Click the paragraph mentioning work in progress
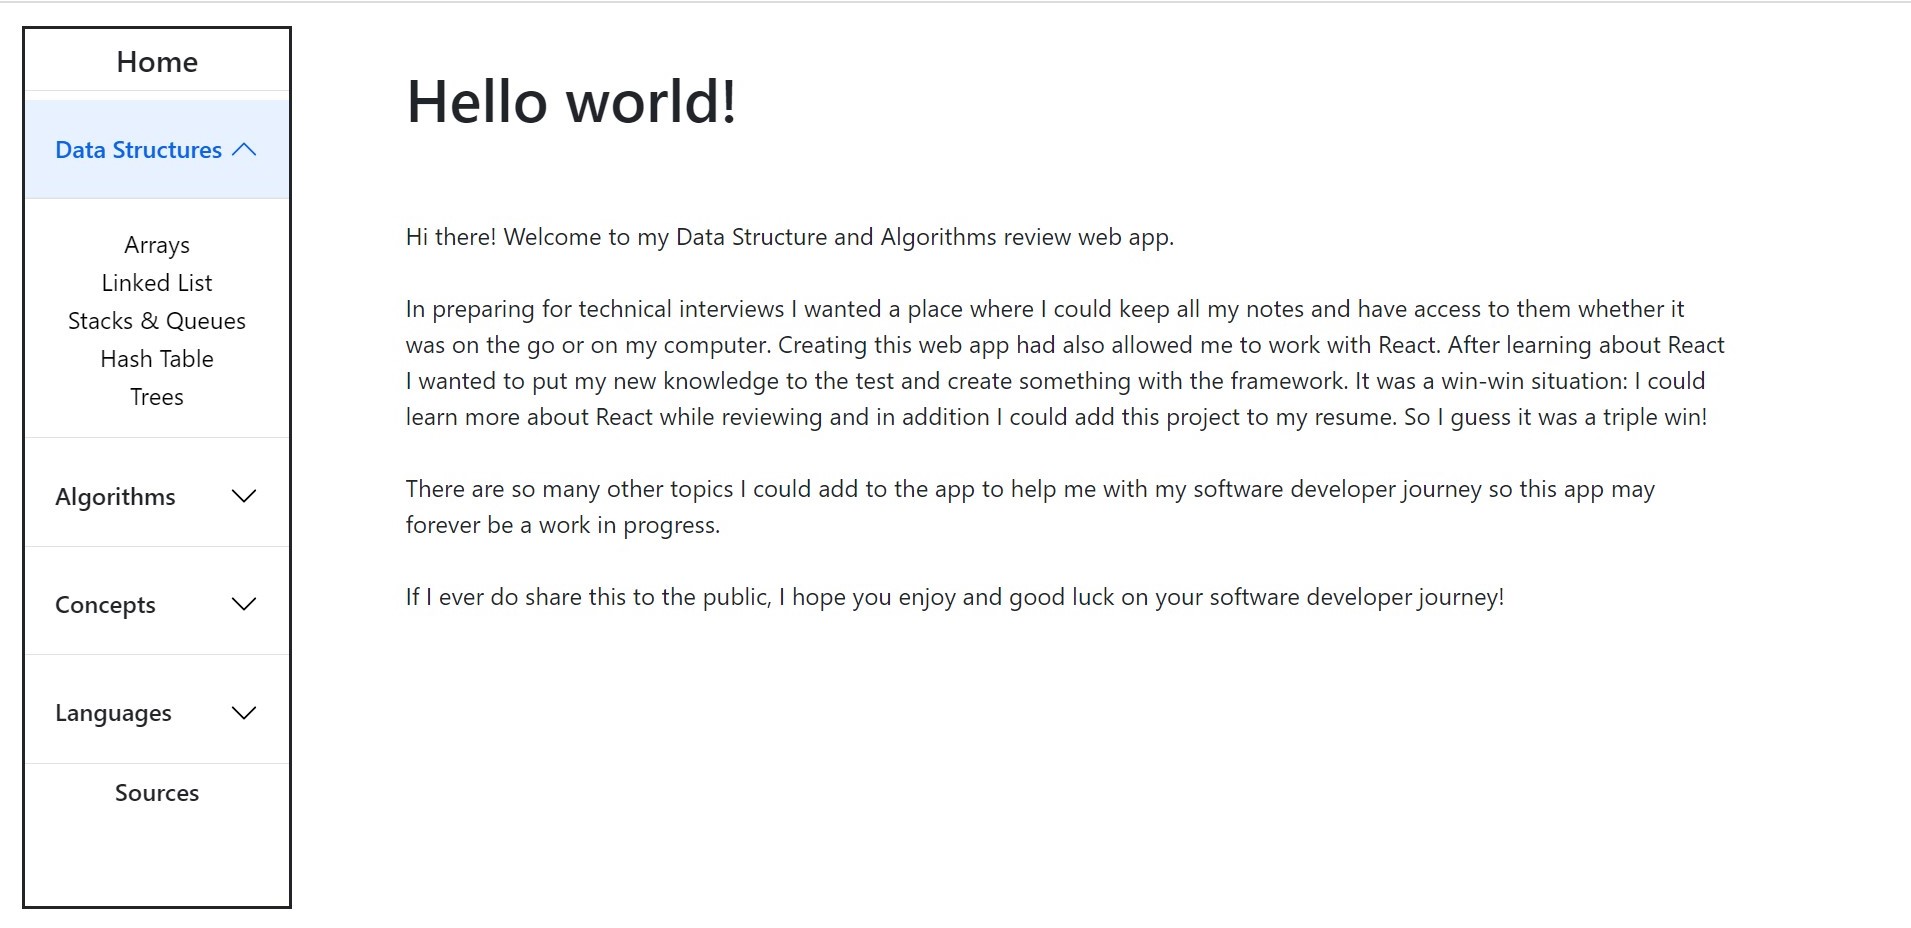1911x928 pixels. pos(1029,507)
